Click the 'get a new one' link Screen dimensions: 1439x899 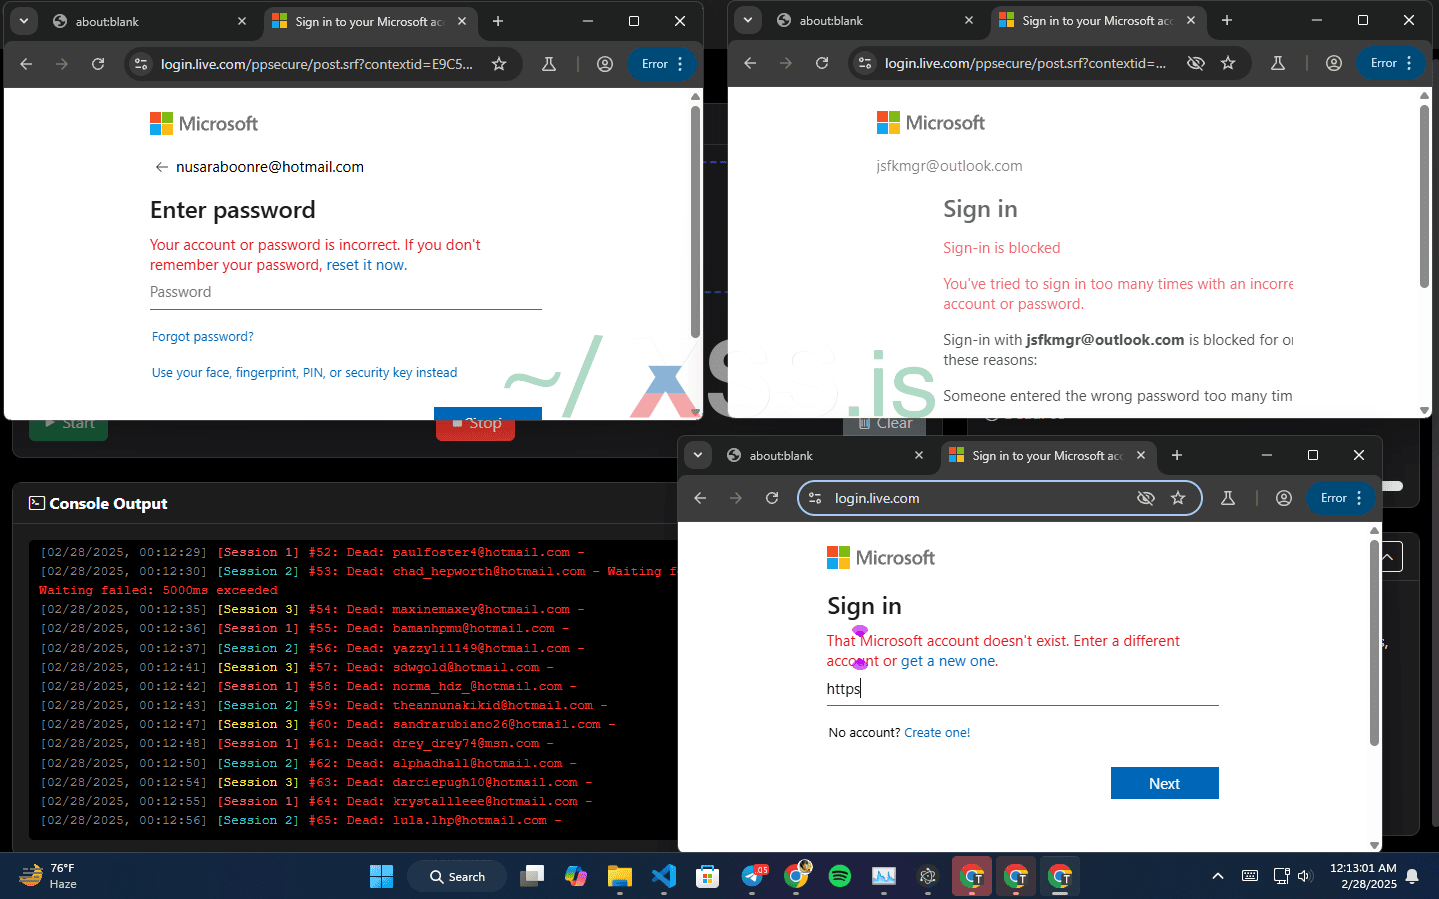948,661
